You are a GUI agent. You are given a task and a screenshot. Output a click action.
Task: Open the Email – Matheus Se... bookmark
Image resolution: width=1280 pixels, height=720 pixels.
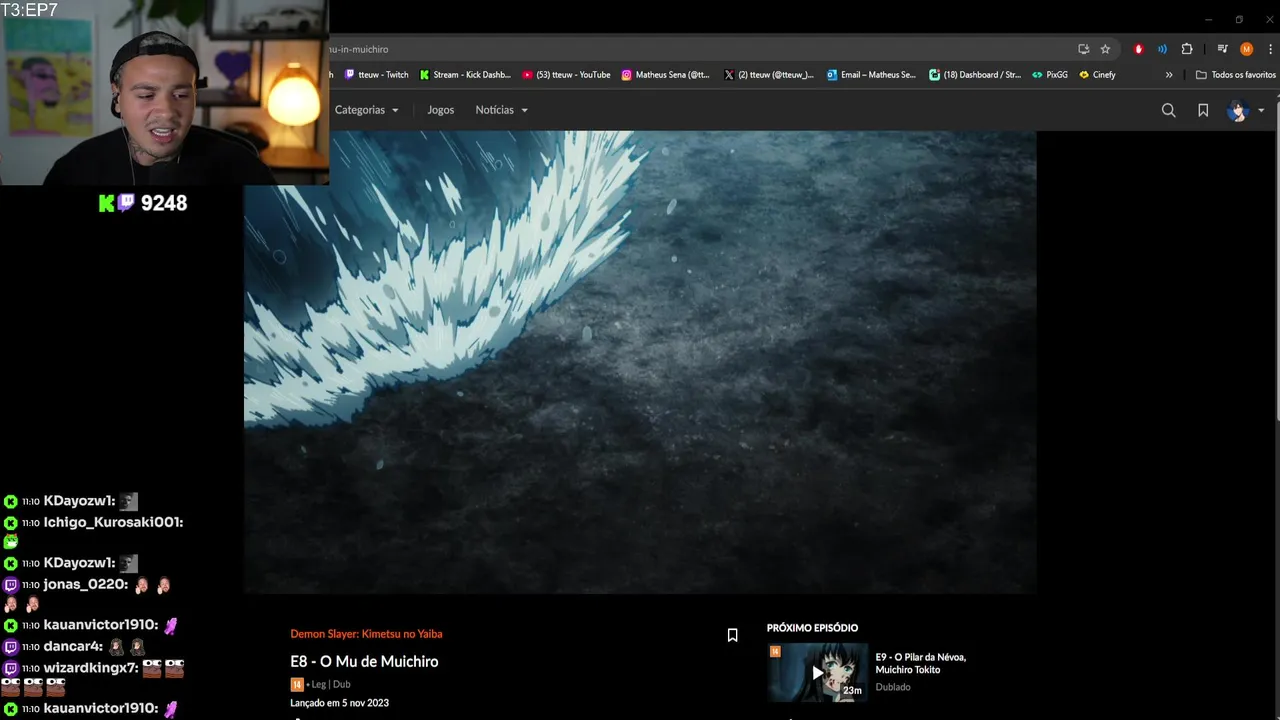[x=871, y=75]
